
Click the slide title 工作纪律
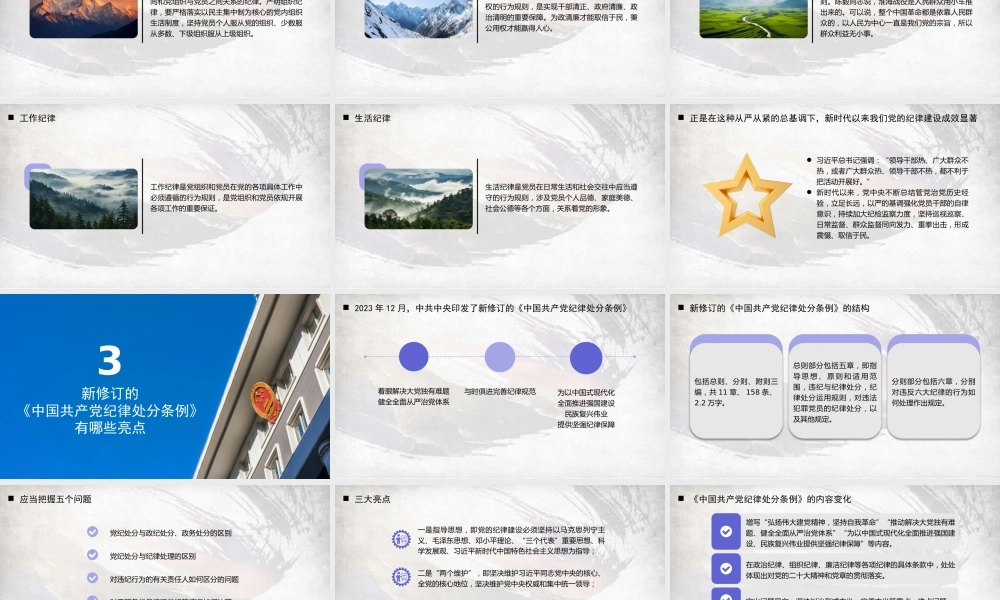[38, 118]
